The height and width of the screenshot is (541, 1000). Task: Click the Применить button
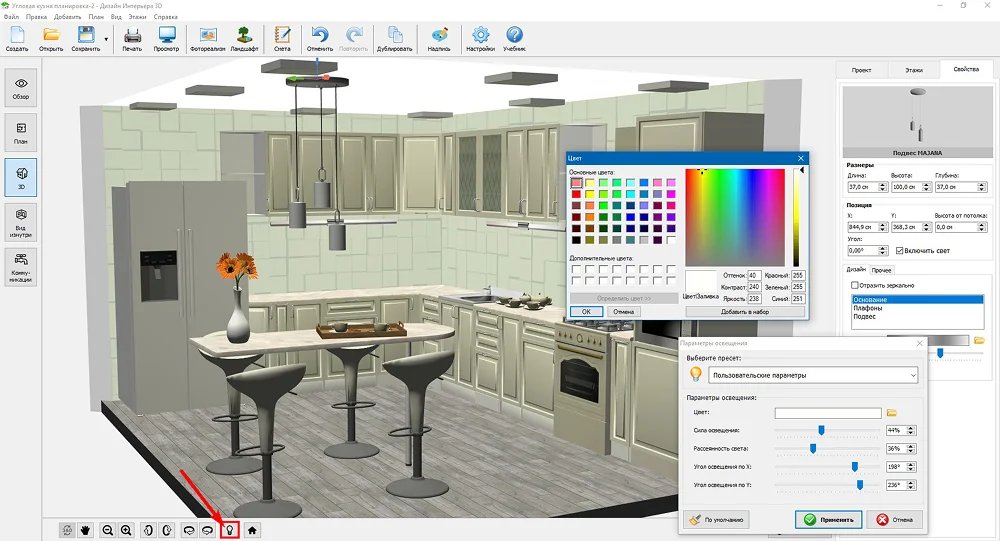click(x=828, y=519)
